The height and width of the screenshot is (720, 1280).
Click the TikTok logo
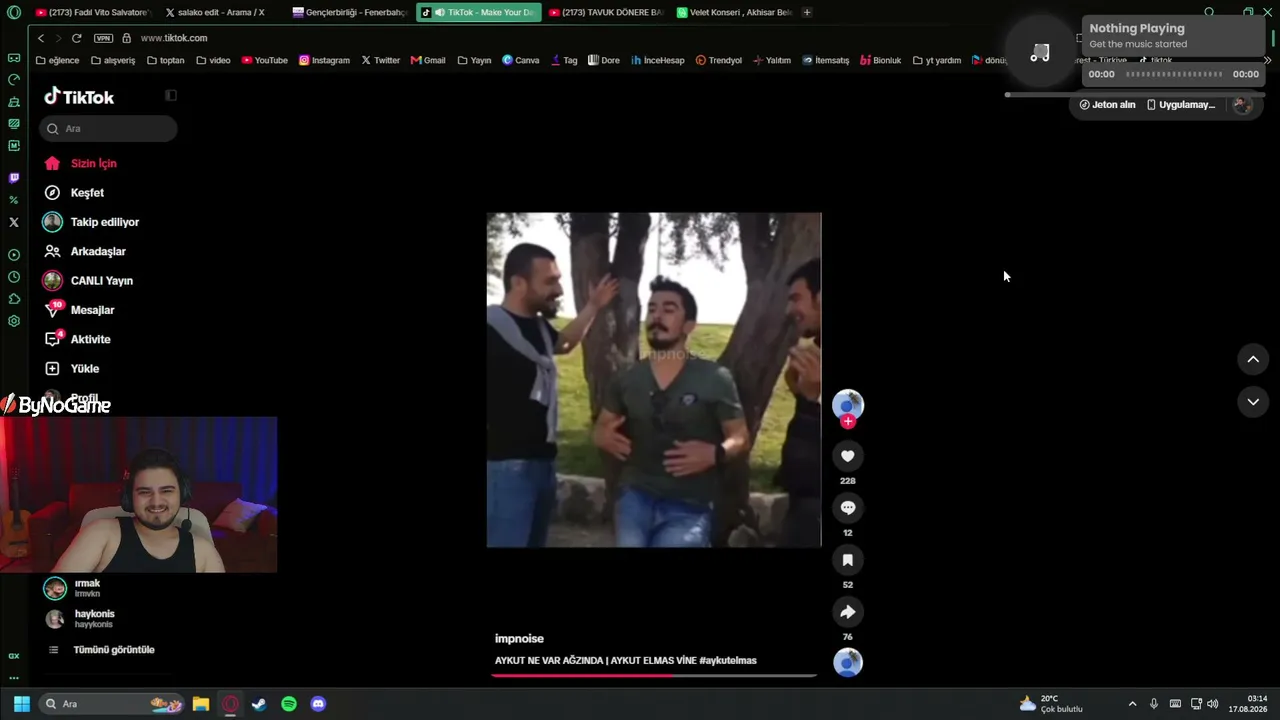(79, 97)
